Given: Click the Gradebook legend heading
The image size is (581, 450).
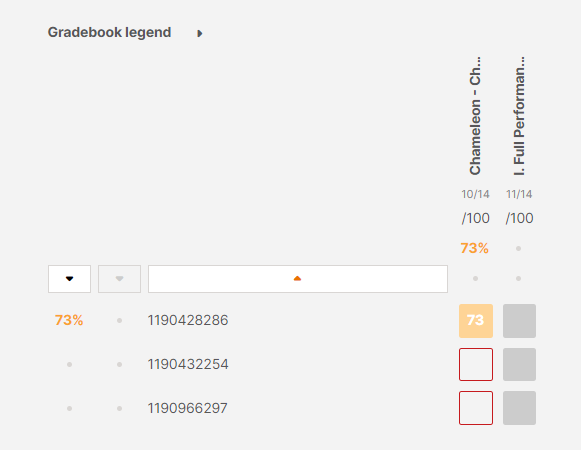Looking at the screenshot, I should click(x=109, y=32).
